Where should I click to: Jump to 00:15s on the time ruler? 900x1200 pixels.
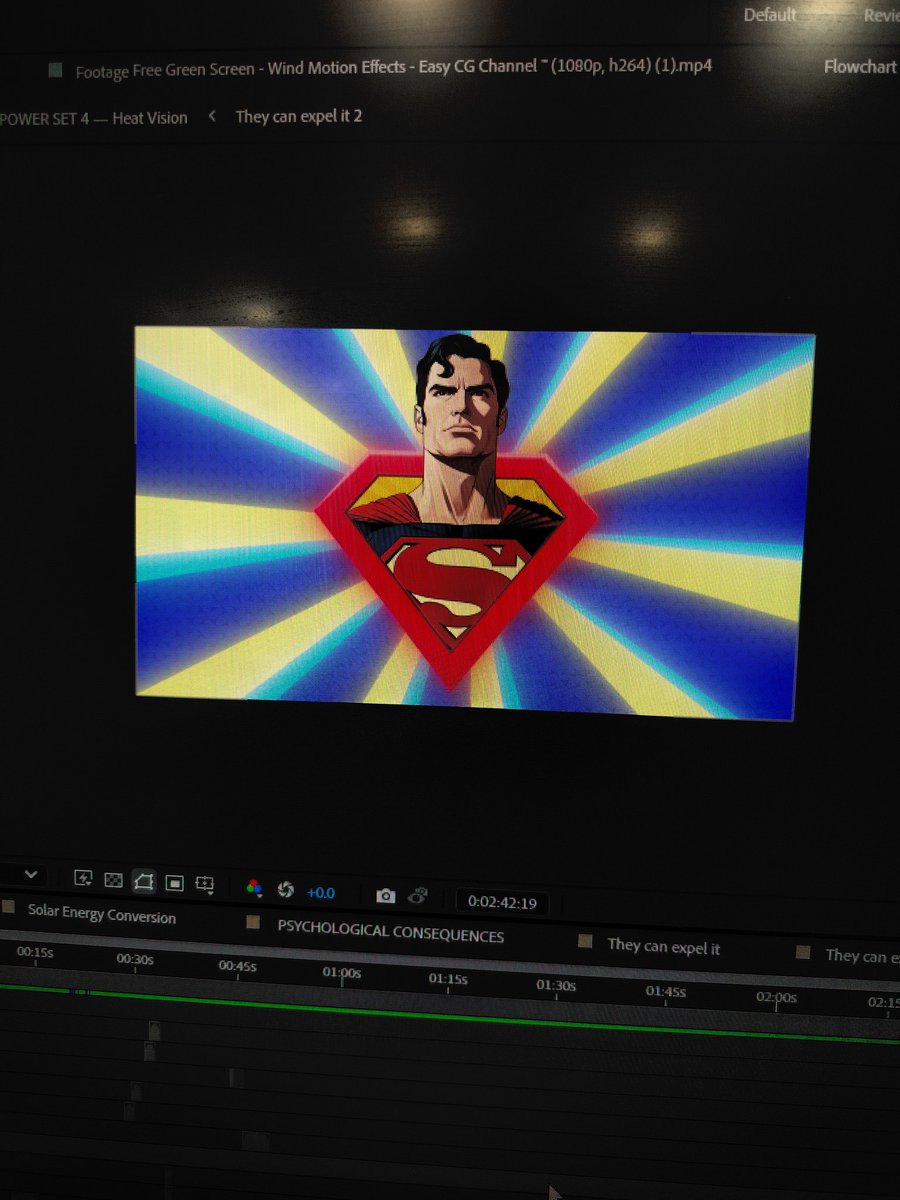35,953
